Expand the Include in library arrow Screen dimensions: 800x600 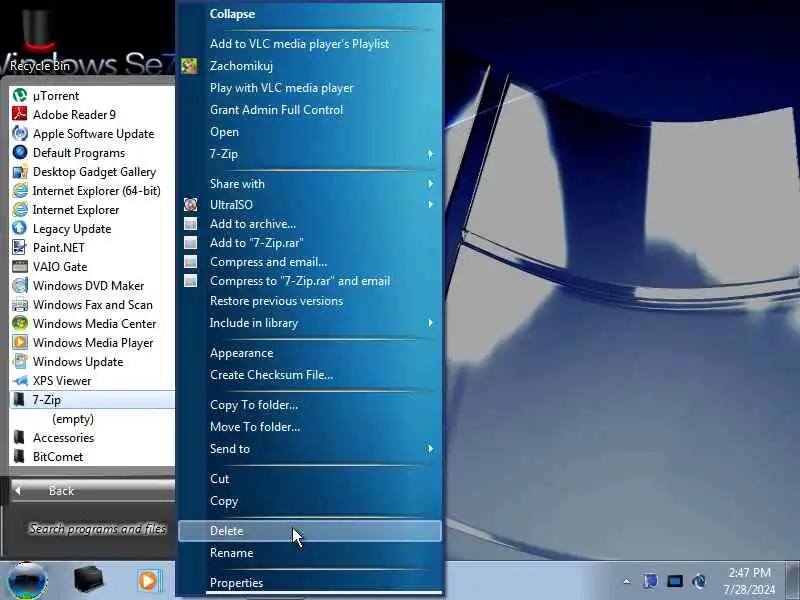[431, 323]
